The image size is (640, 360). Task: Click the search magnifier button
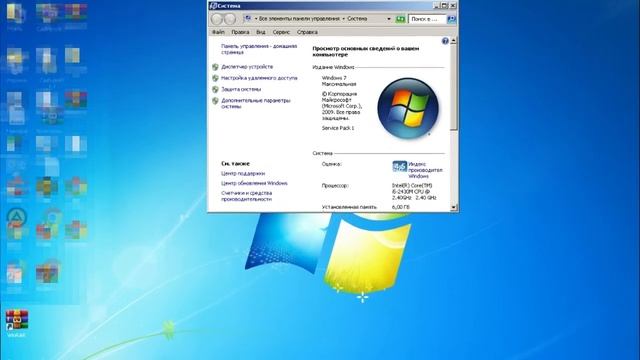452,19
